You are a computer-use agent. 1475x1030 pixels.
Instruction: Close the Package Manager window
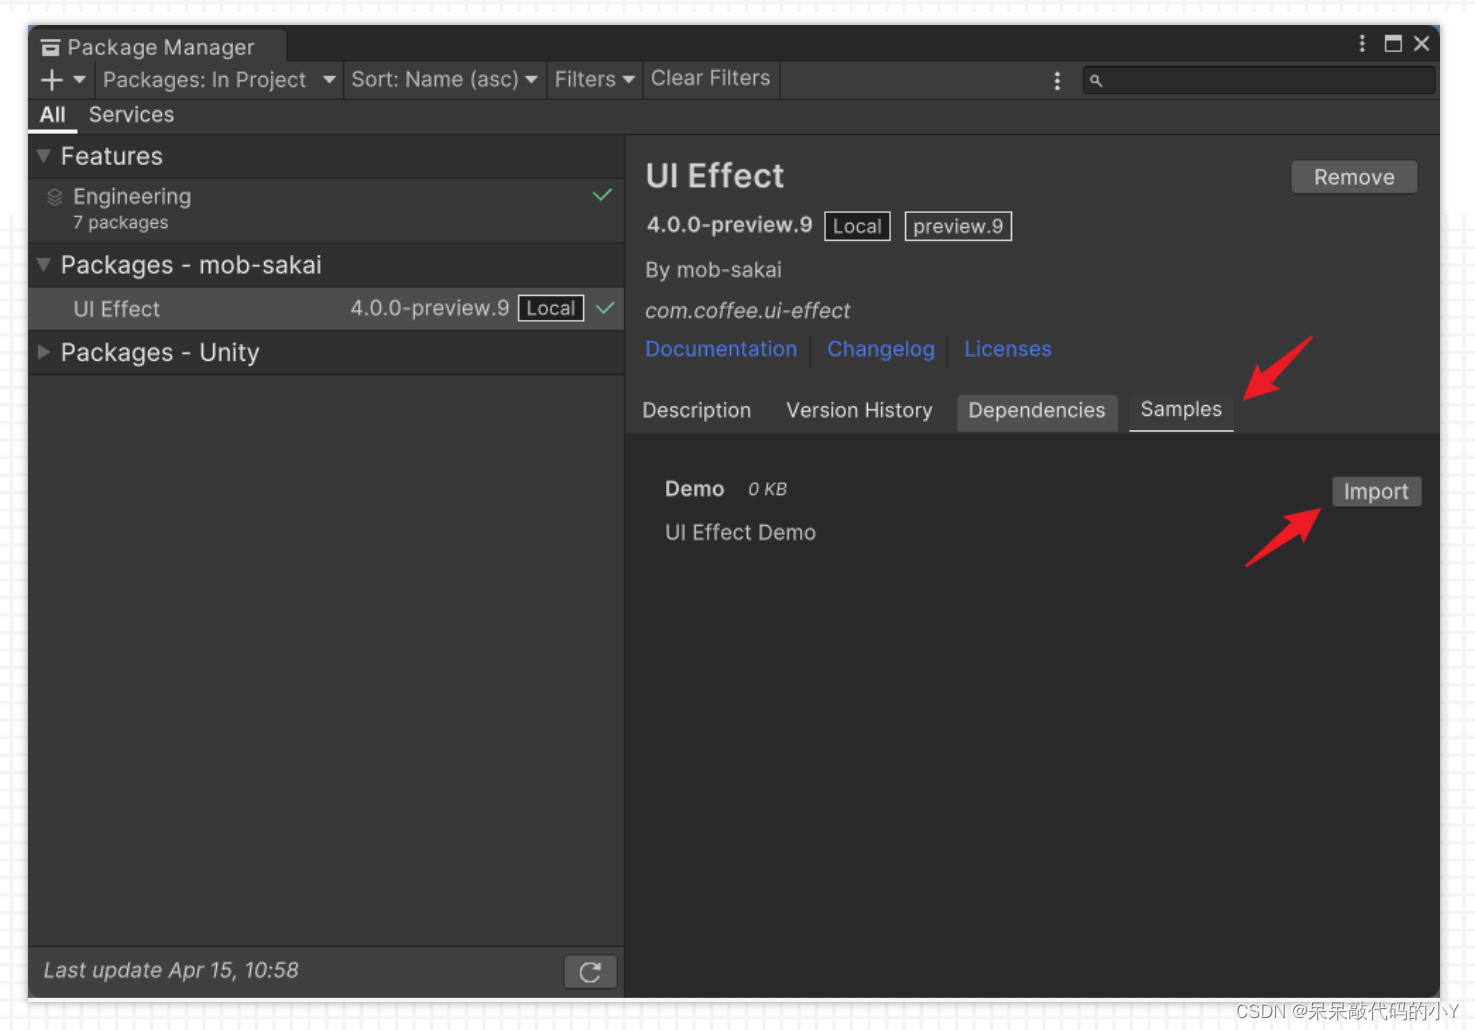1421,43
